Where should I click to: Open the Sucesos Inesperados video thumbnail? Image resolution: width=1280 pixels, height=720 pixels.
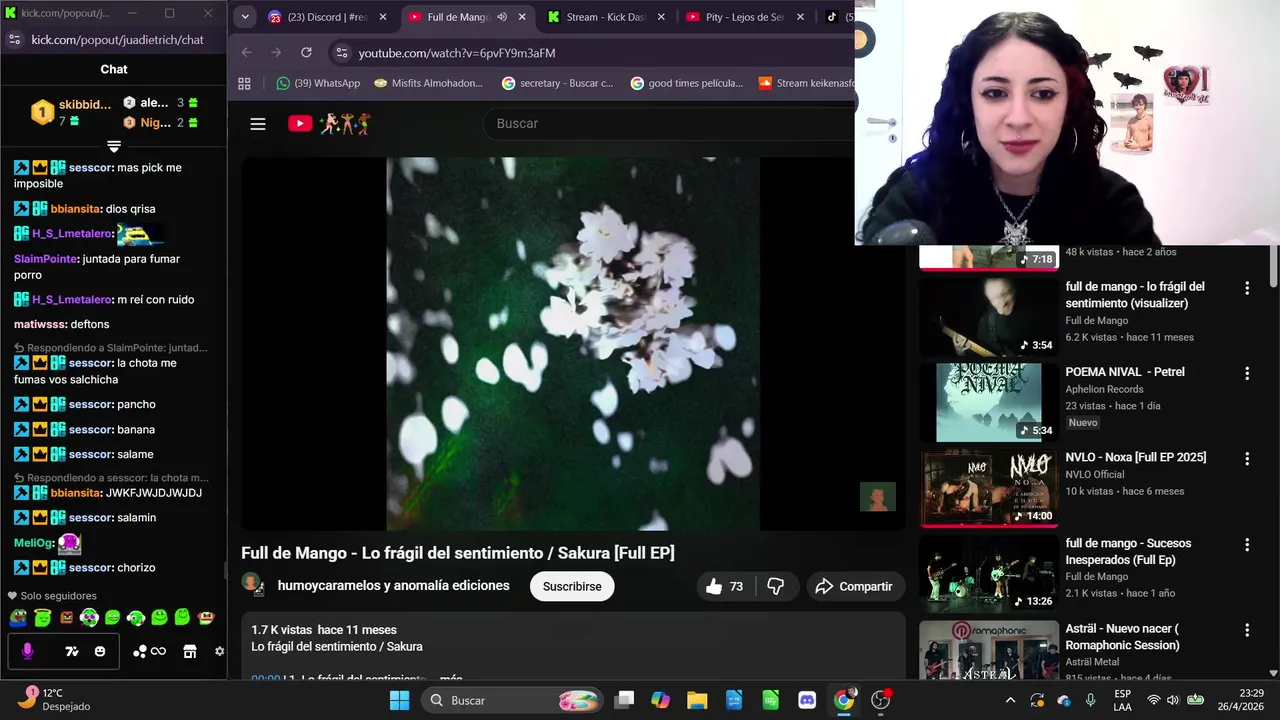coord(988,574)
